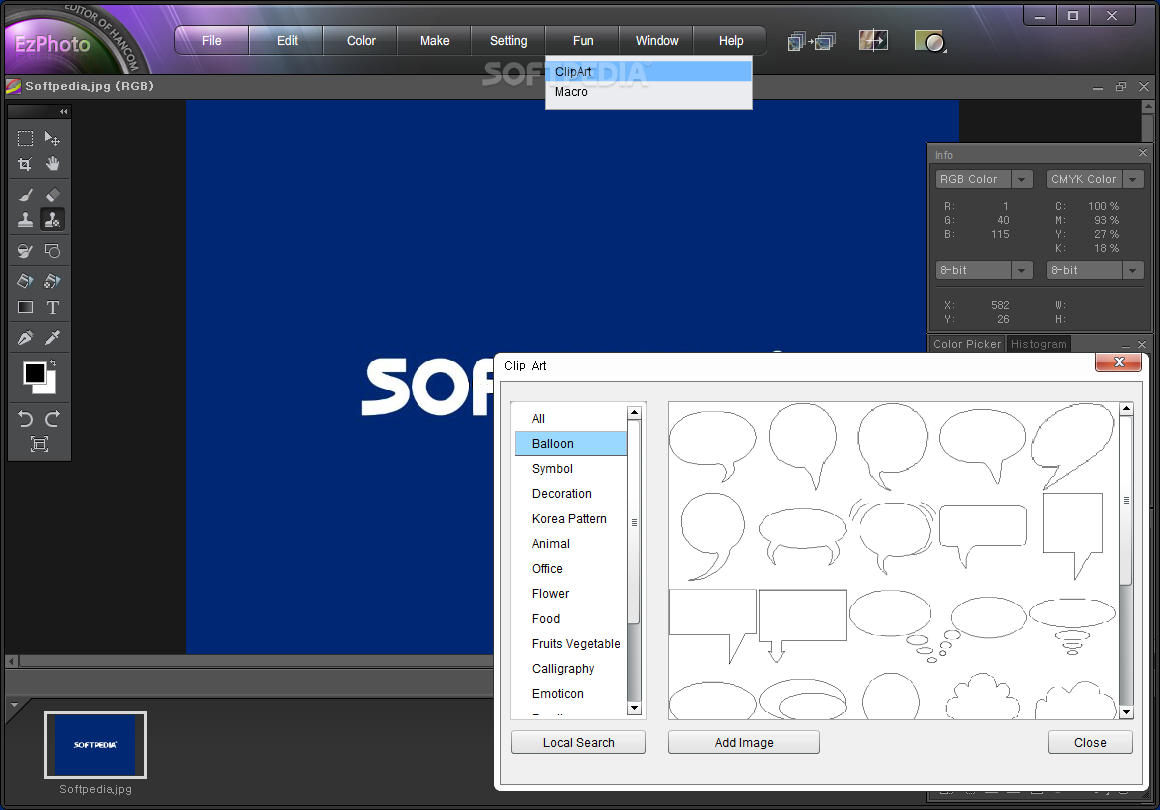Close the Info panel
This screenshot has height=810, width=1160.
1143,153
